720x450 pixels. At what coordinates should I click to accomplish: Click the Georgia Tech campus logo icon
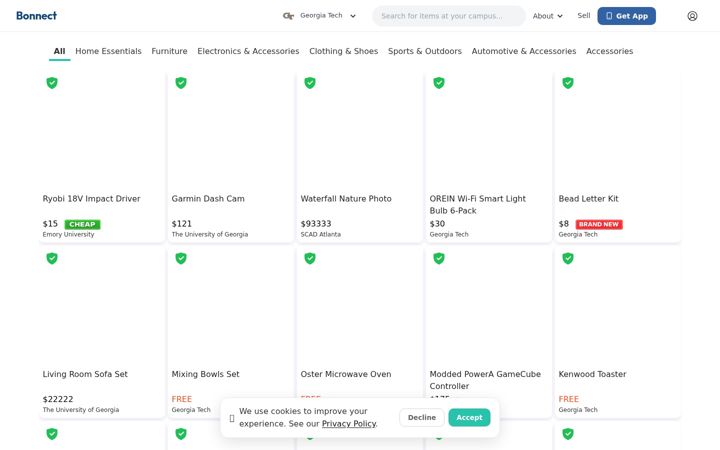tap(288, 16)
